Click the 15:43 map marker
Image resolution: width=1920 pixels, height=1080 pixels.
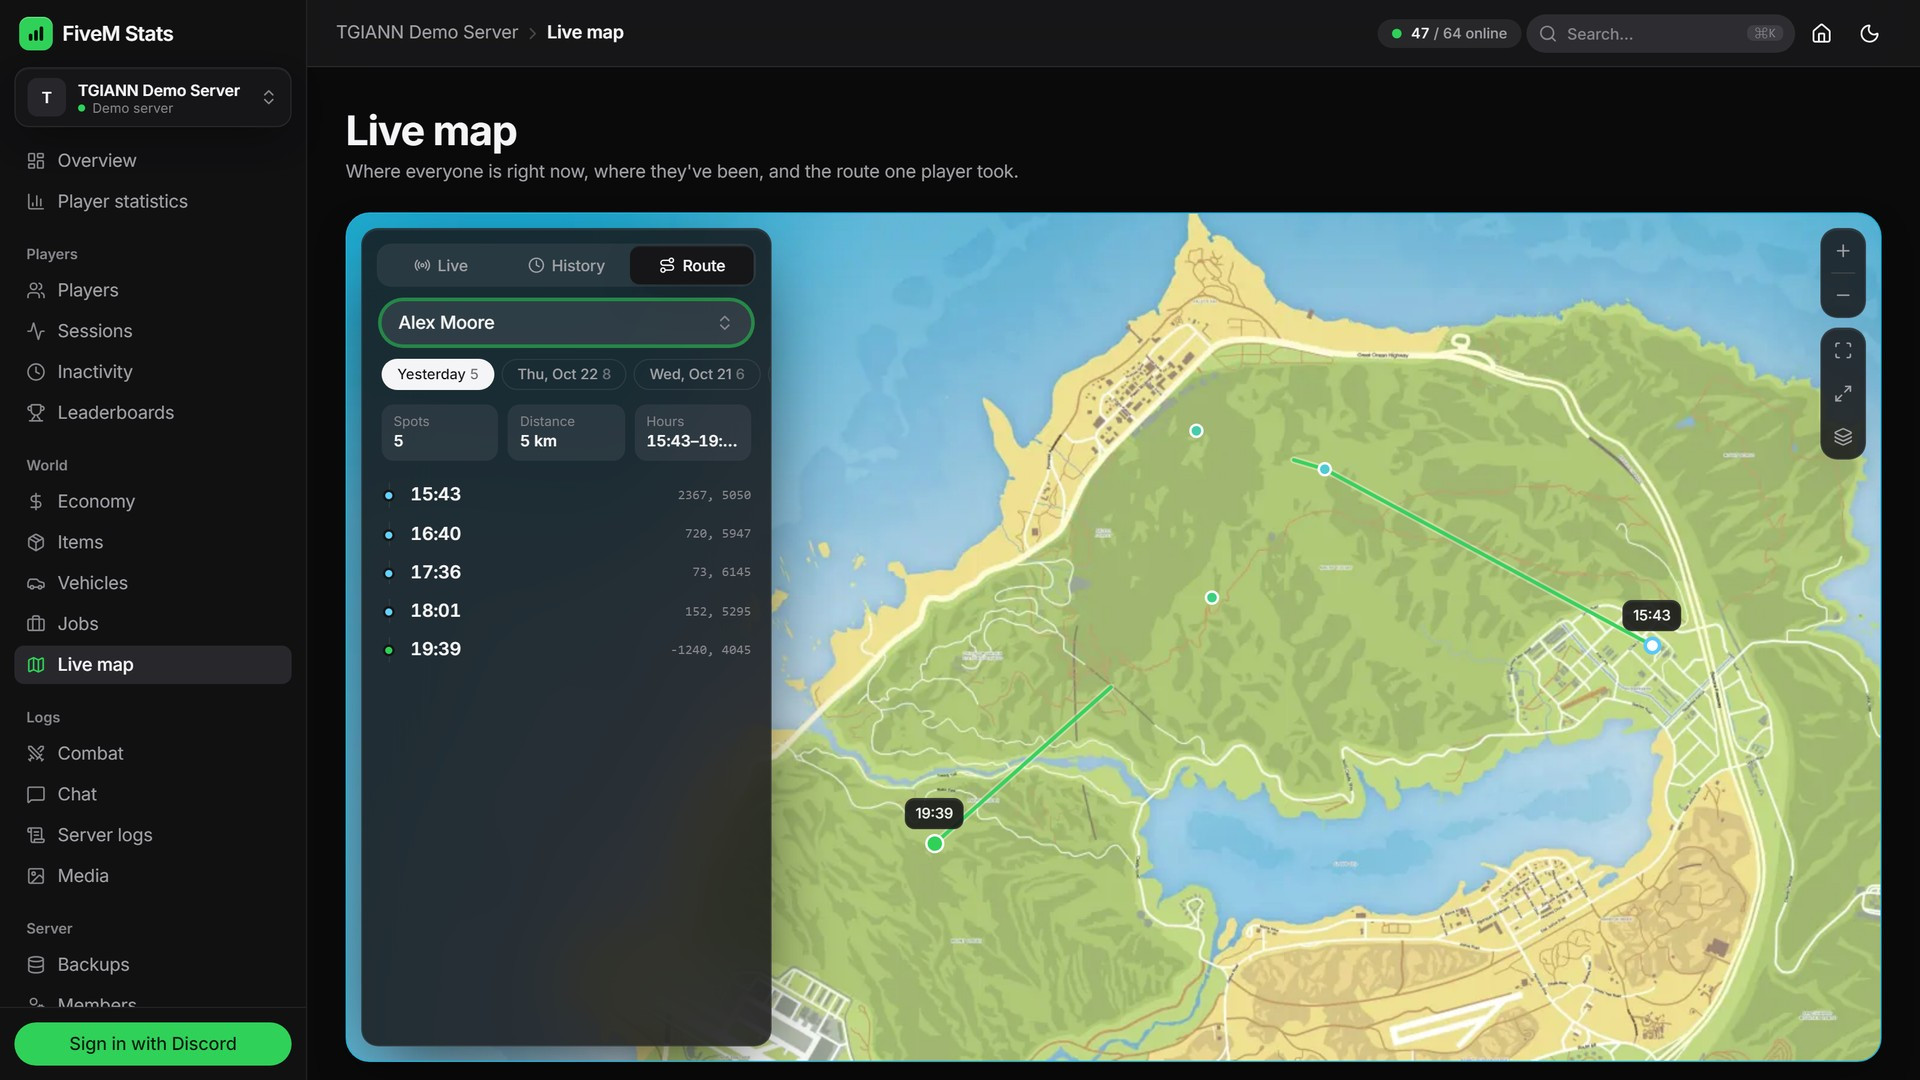[1652, 646]
